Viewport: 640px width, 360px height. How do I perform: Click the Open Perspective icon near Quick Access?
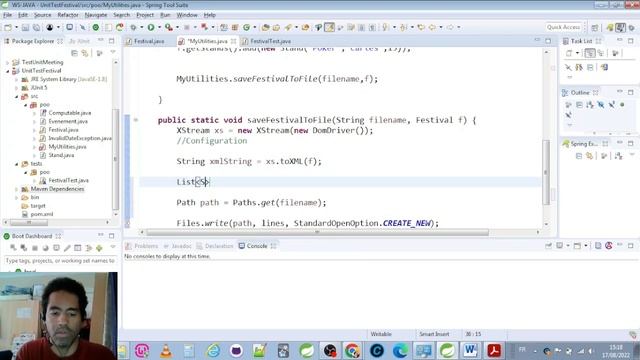(x=595, y=27)
